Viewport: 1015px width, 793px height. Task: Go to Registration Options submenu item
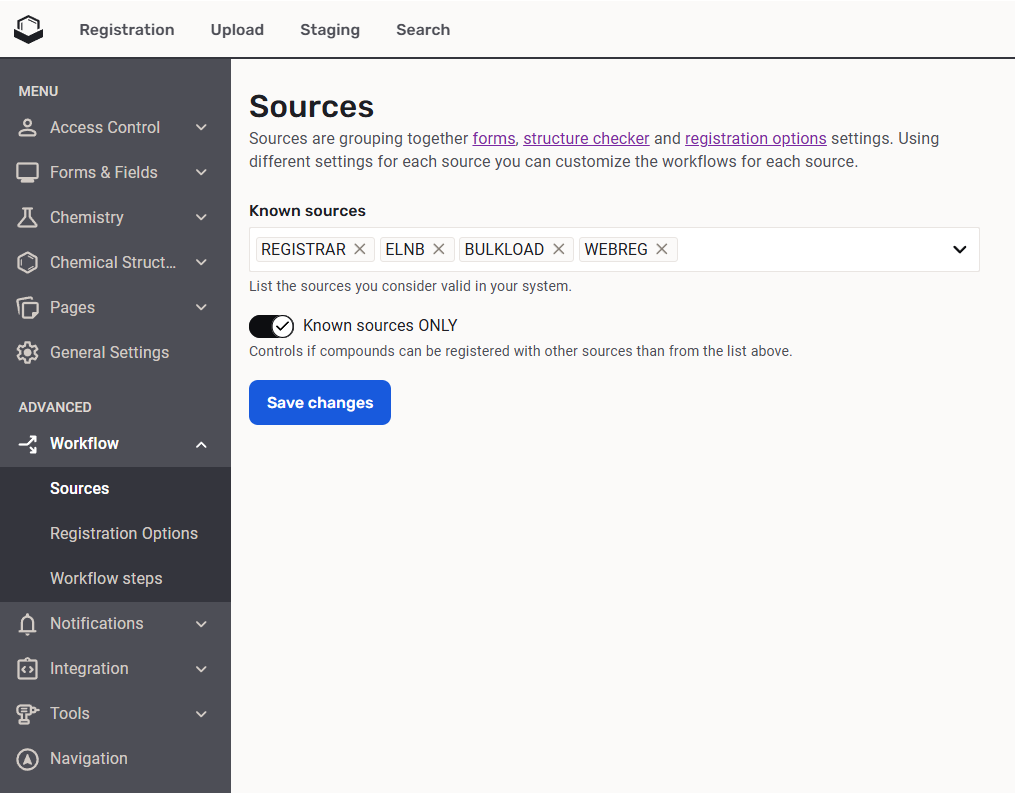[124, 534]
